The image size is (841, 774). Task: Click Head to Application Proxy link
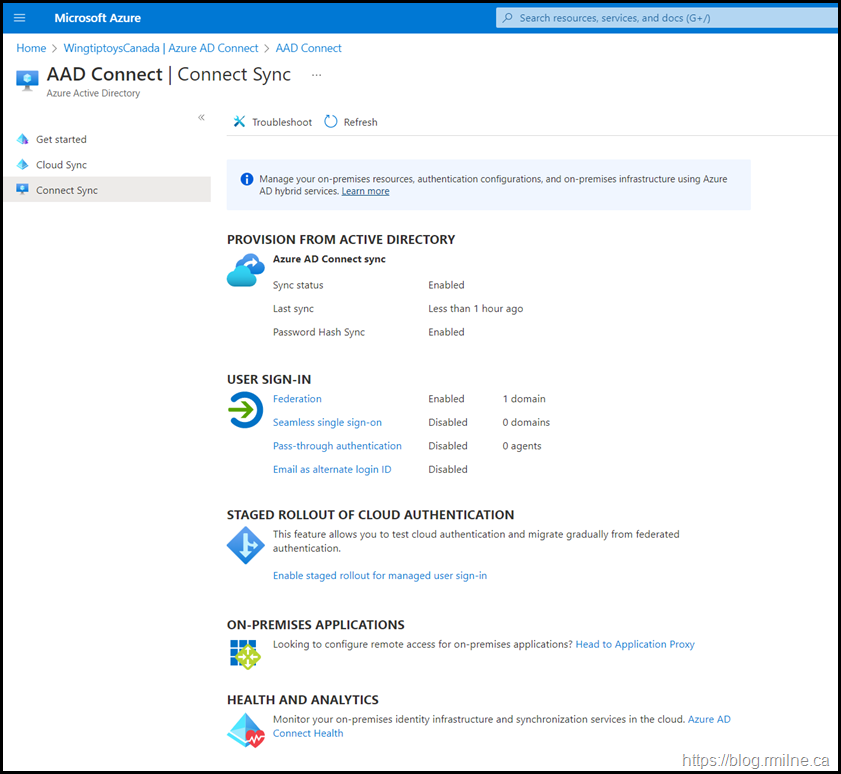(x=635, y=644)
